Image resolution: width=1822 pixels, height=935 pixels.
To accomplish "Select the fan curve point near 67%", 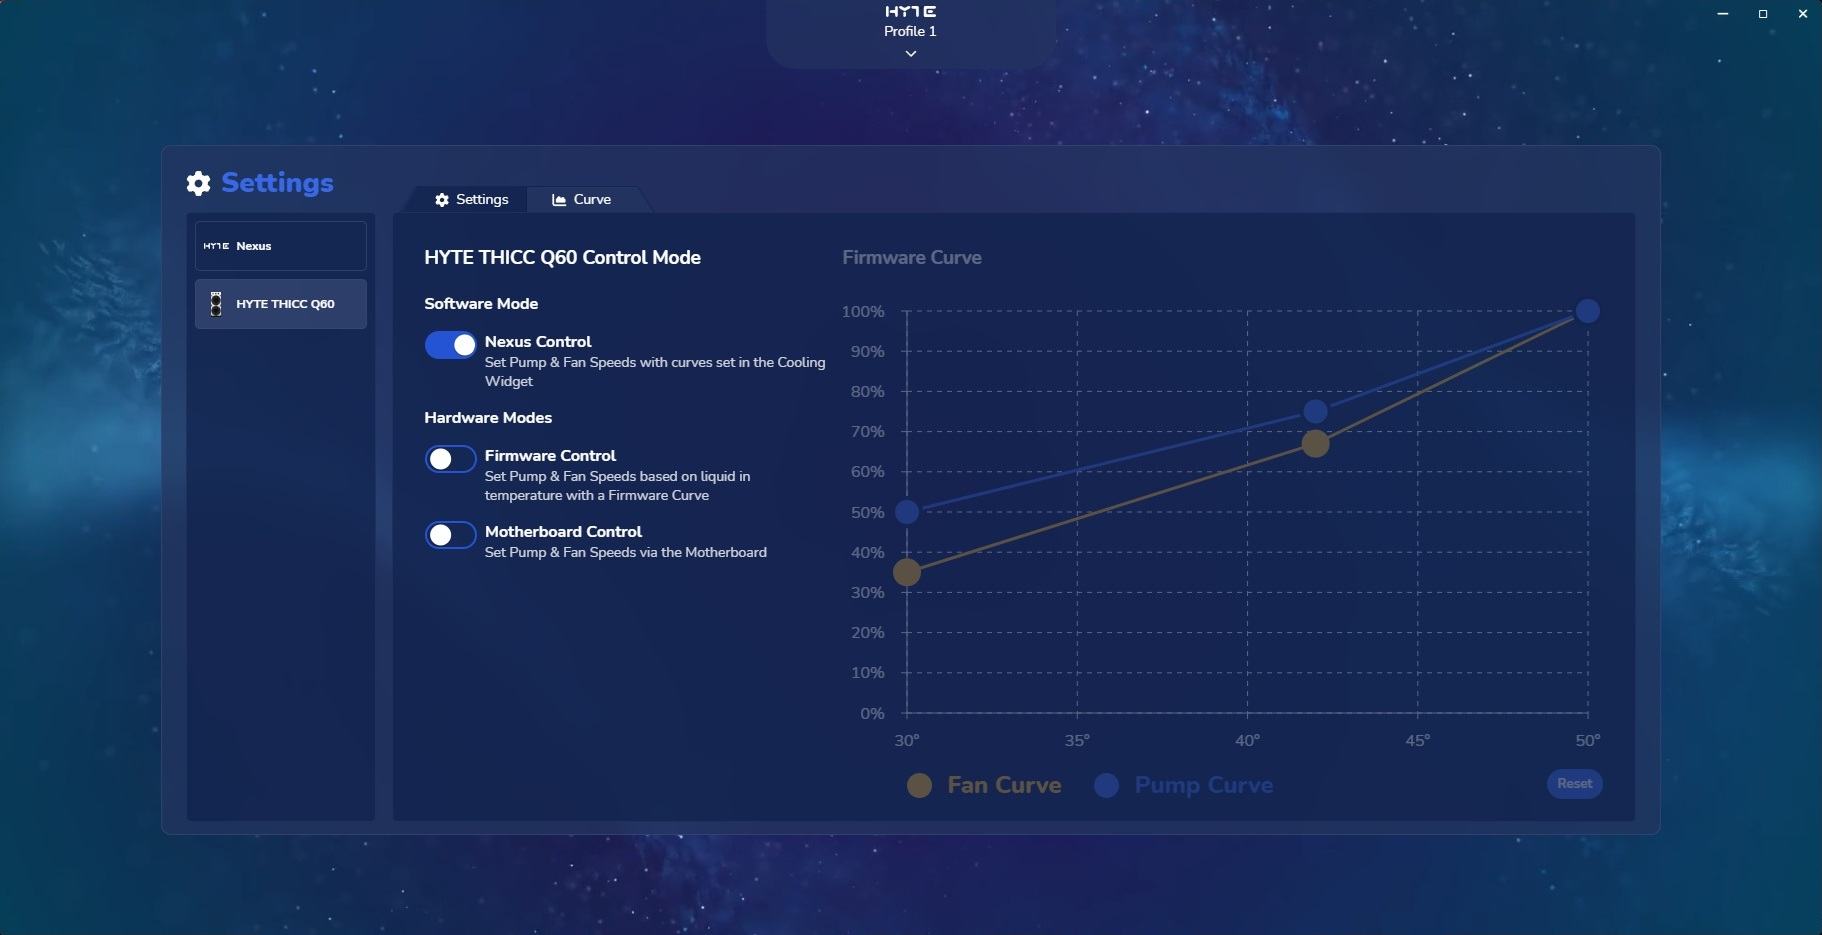I will pyautogui.click(x=1315, y=444).
